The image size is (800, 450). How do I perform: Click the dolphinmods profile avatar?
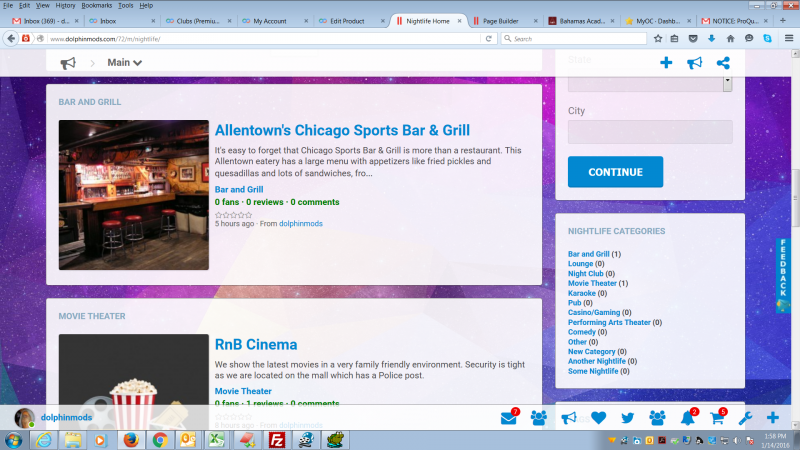pos(24,418)
